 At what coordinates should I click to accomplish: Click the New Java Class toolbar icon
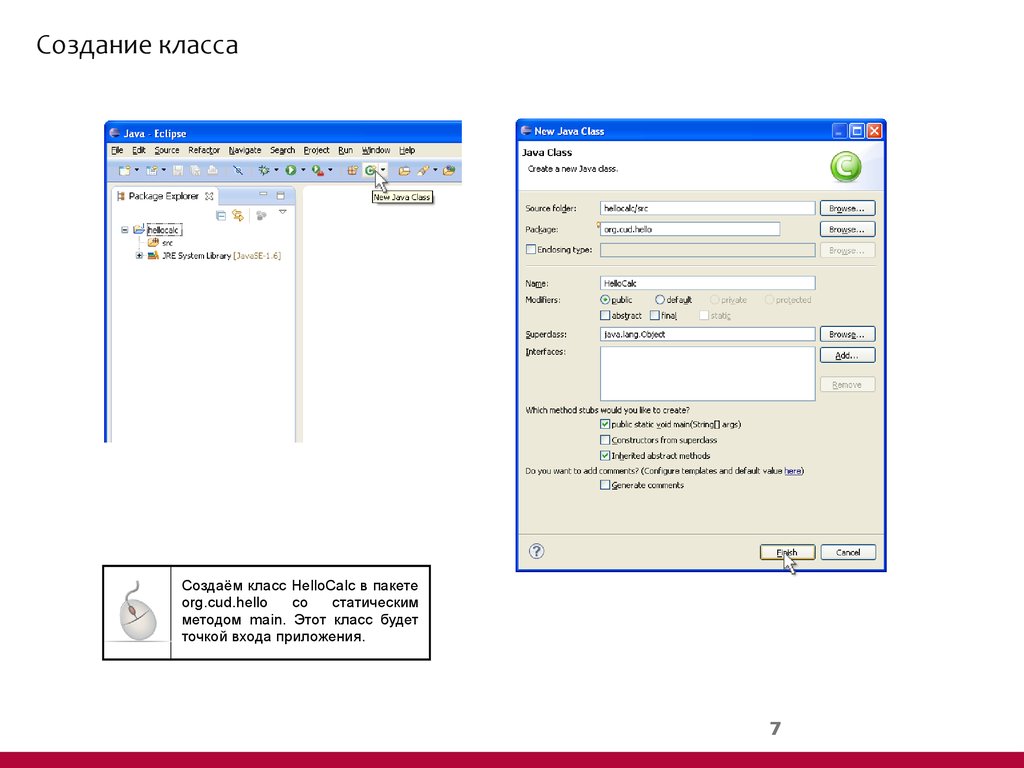coord(370,170)
